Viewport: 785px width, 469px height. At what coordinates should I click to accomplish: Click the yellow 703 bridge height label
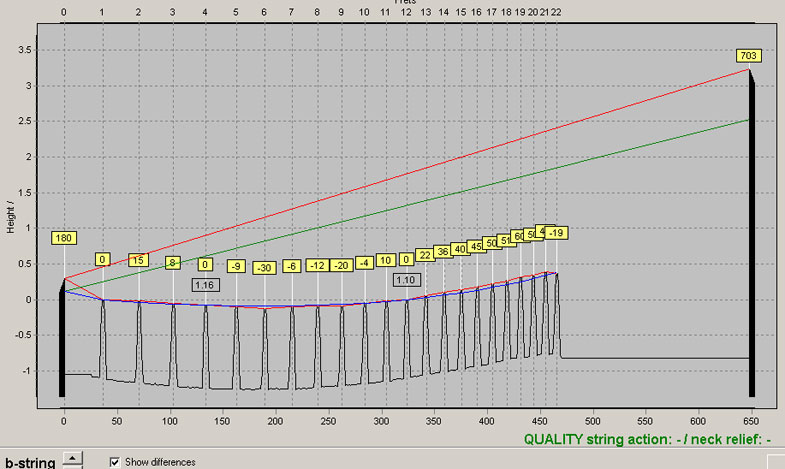748,56
